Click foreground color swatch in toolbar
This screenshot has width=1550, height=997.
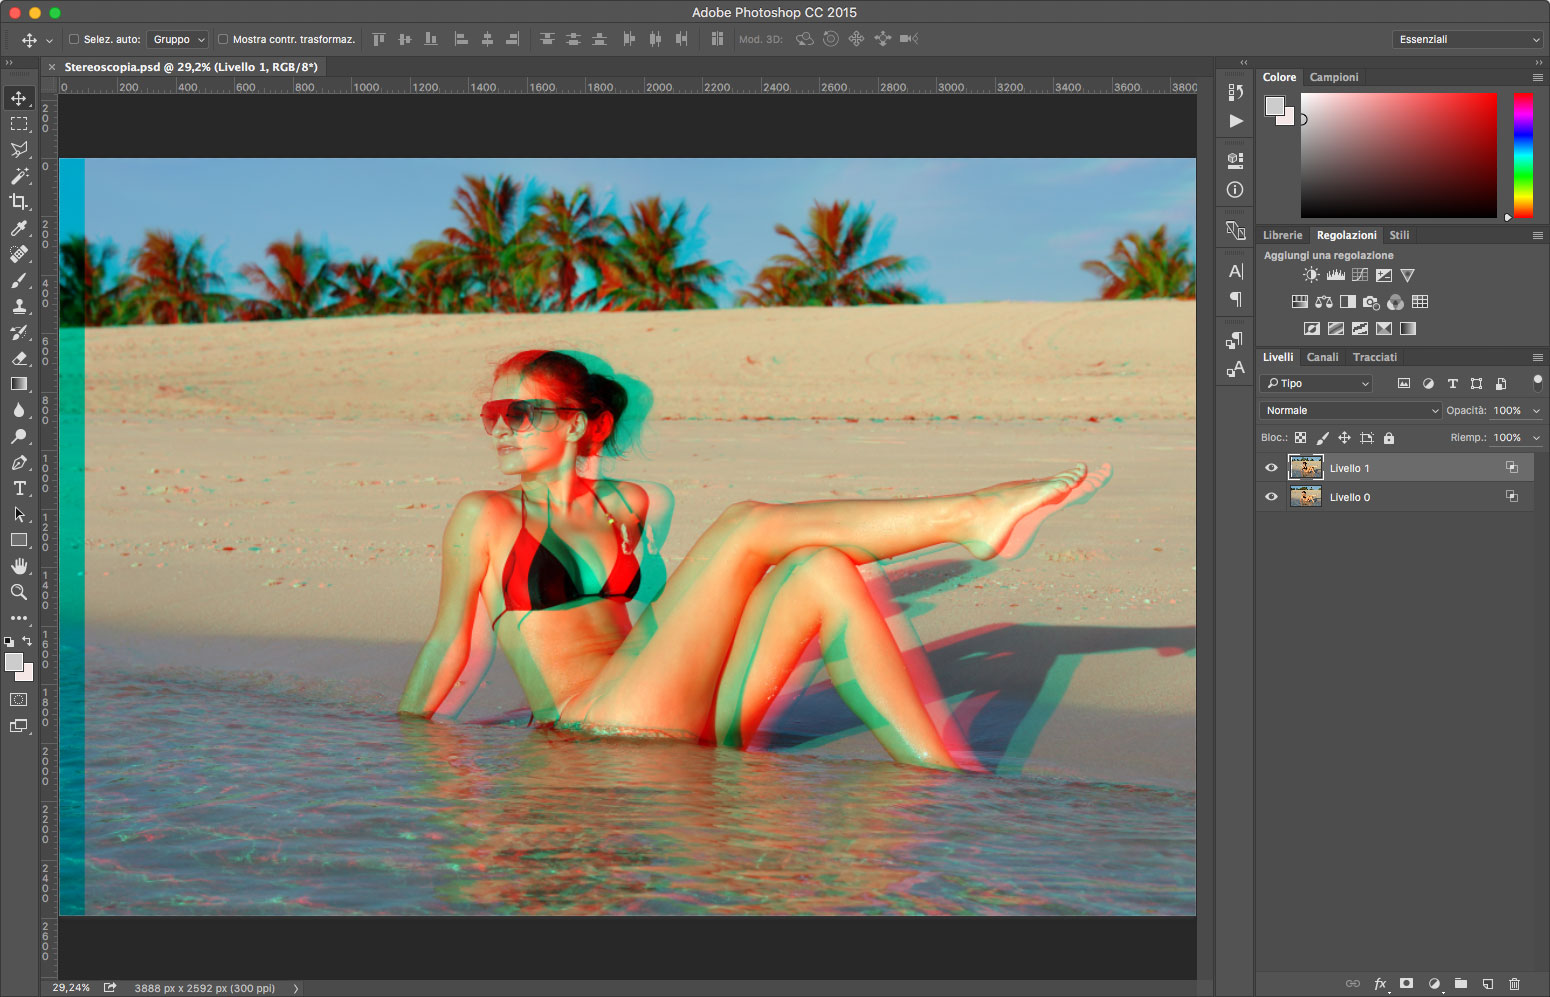click(x=13, y=662)
